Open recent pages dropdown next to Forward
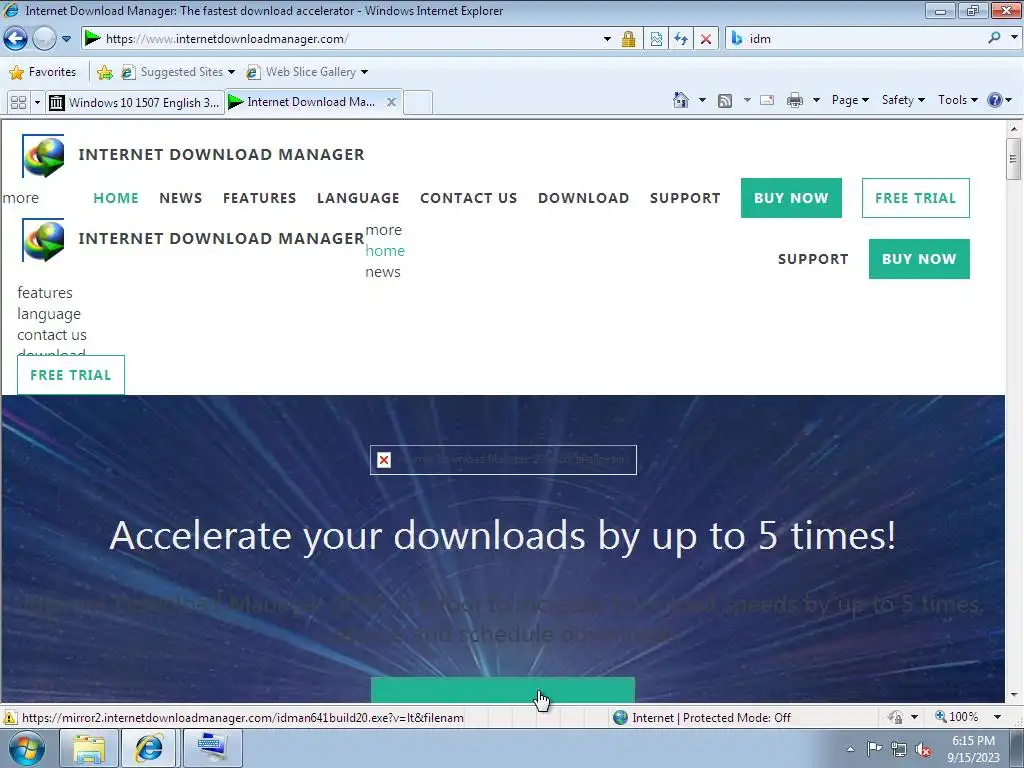The width and height of the screenshot is (1024, 768). click(x=66, y=39)
